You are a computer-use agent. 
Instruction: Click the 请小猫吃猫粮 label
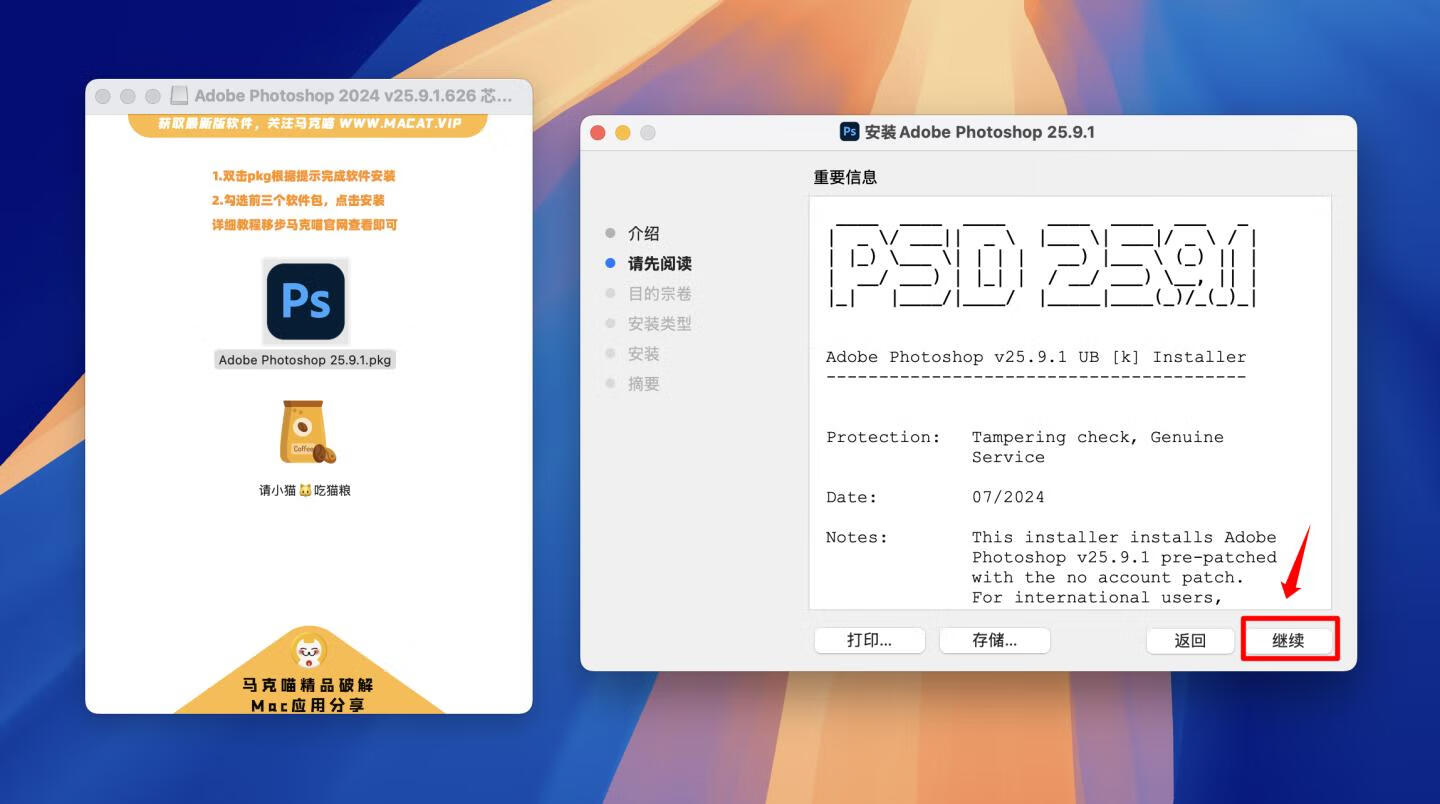click(305, 490)
